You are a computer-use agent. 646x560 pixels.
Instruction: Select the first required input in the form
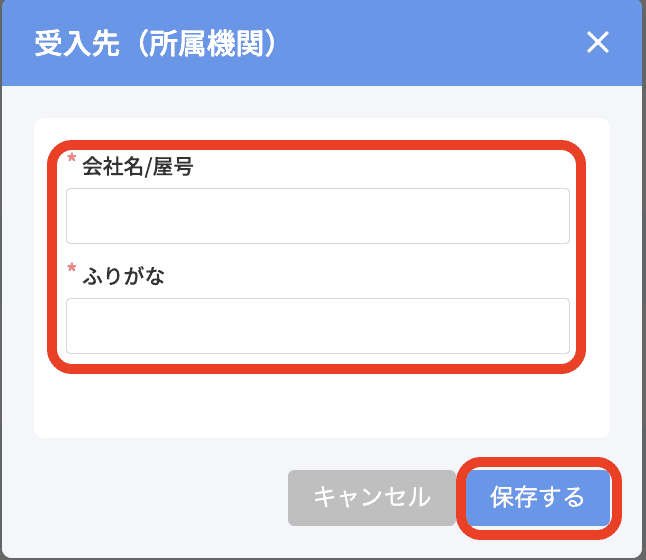pos(318,216)
